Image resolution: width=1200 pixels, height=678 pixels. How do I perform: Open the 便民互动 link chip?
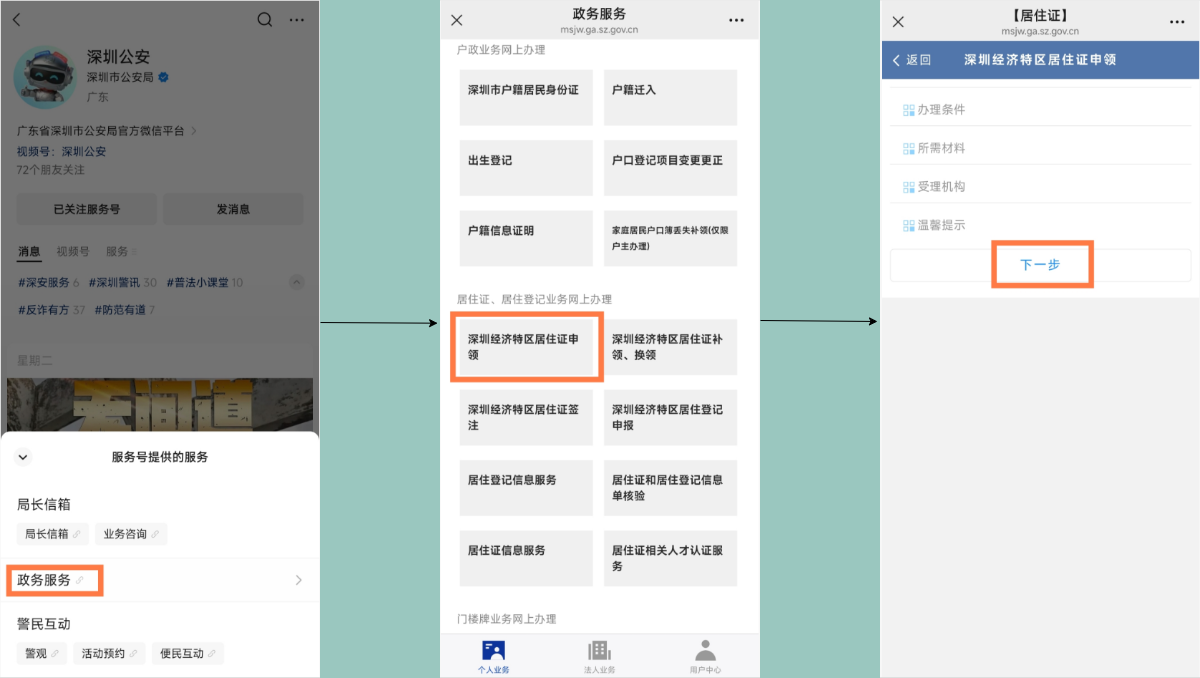click(x=187, y=653)
